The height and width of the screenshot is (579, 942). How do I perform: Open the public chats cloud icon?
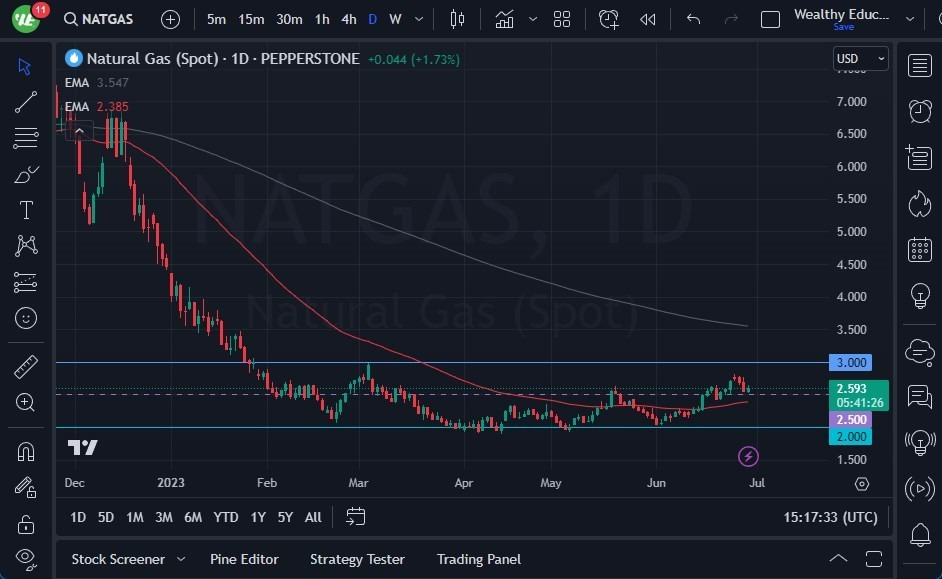pos(920,351)
